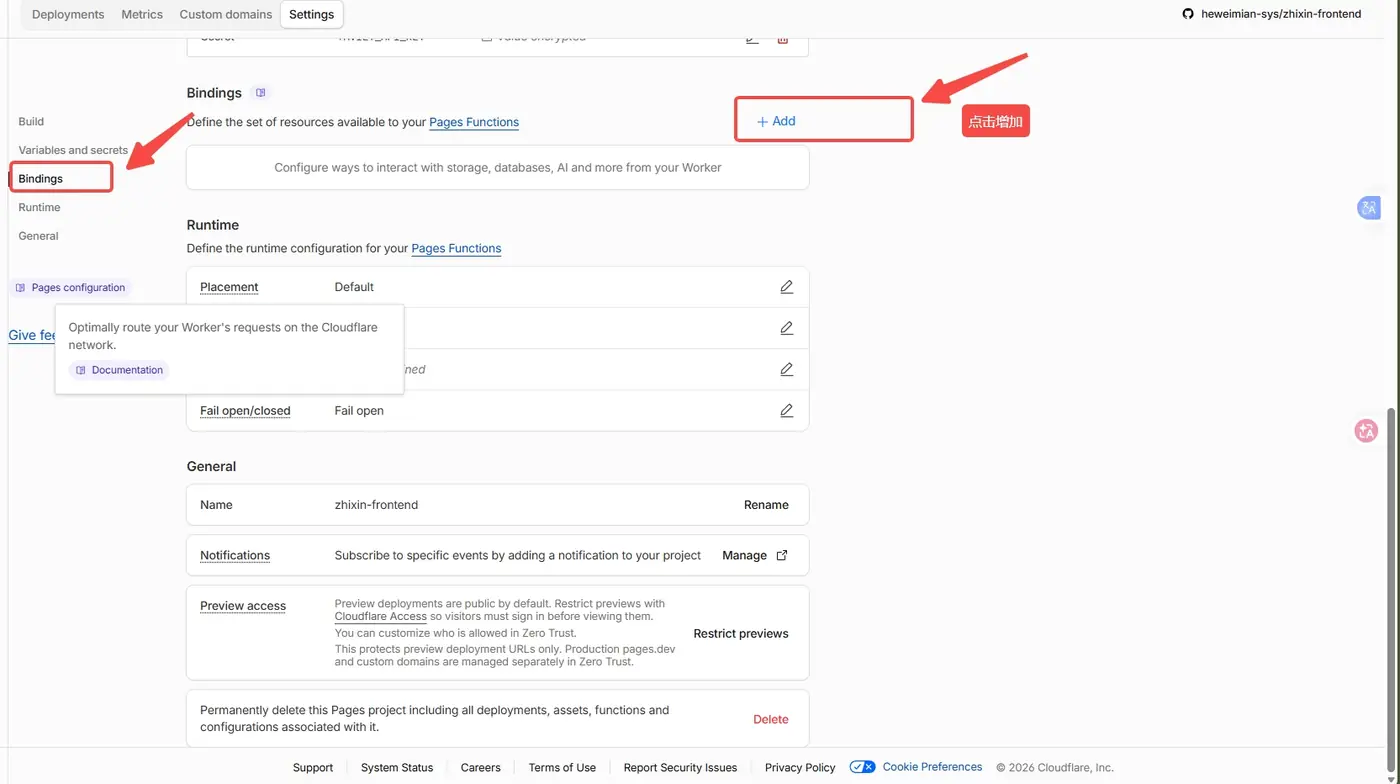
Task: Click Manage for Notifications
Action: click(744, 555)
